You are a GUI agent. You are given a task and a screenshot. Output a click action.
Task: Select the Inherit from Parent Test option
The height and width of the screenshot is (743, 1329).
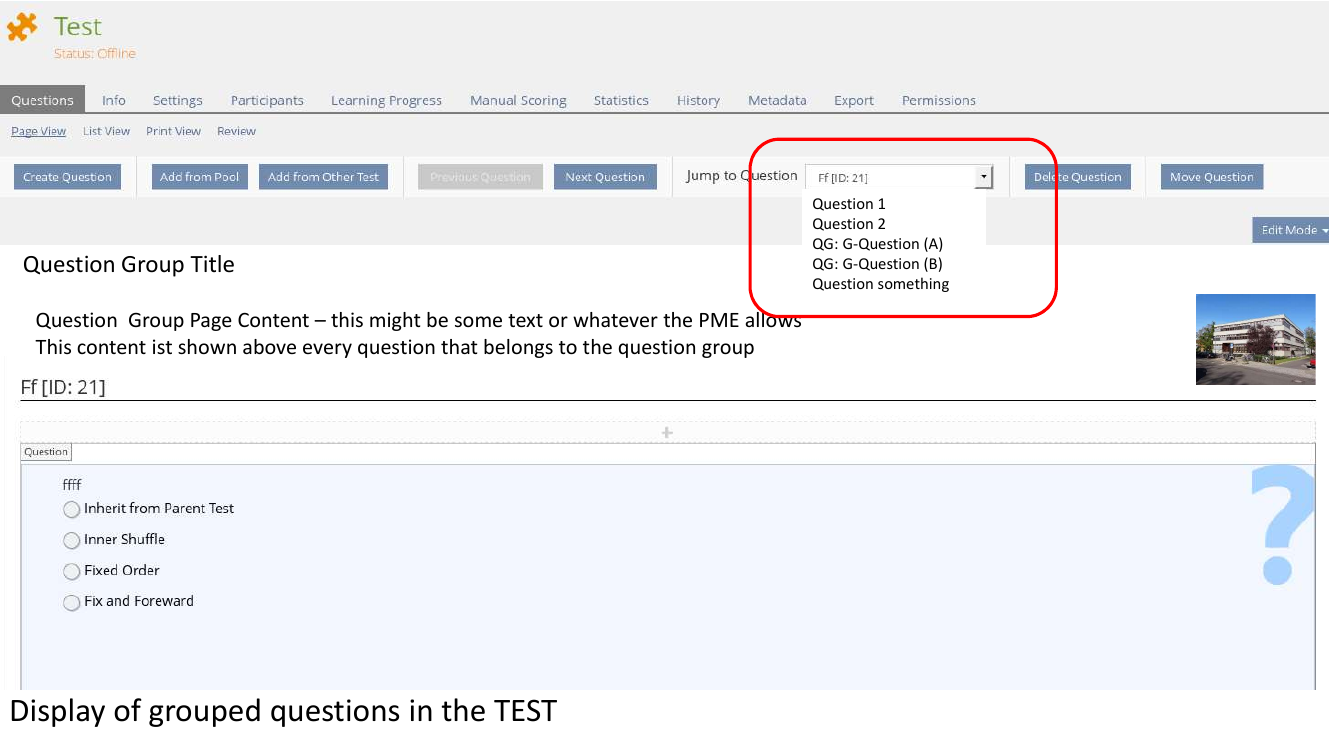tap(72, 510)
